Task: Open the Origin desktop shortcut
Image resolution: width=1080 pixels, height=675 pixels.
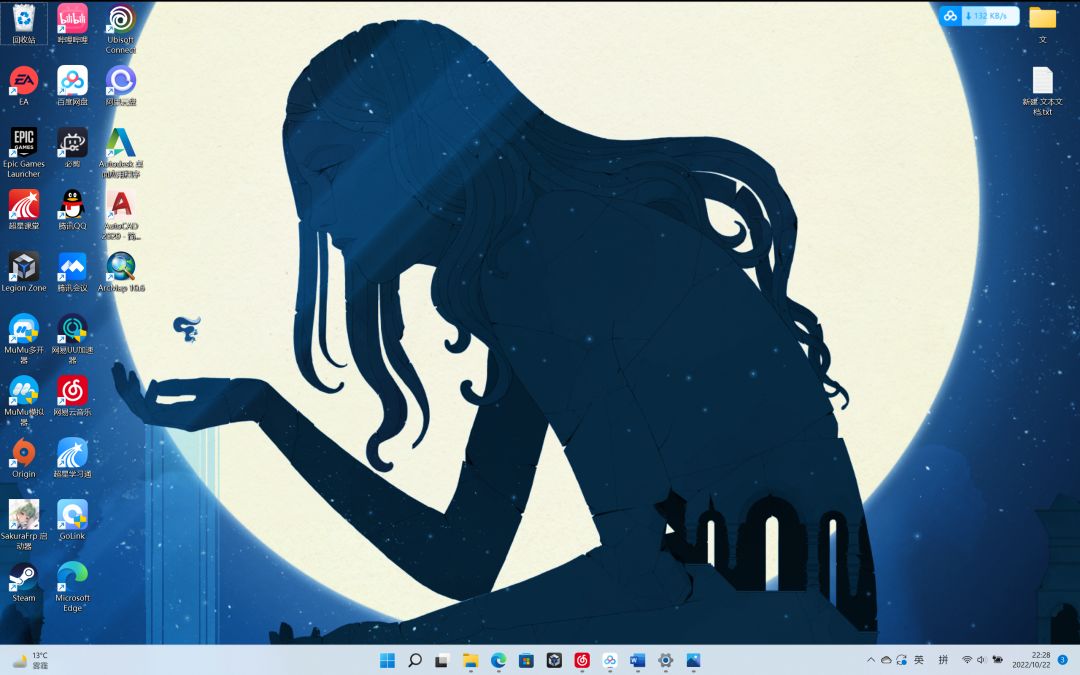Action: click(24, 457)
